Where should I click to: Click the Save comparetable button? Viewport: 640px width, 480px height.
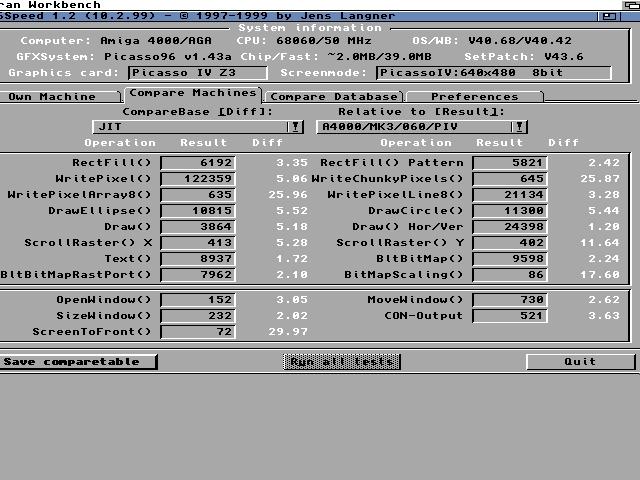click(x=78, y=362)
